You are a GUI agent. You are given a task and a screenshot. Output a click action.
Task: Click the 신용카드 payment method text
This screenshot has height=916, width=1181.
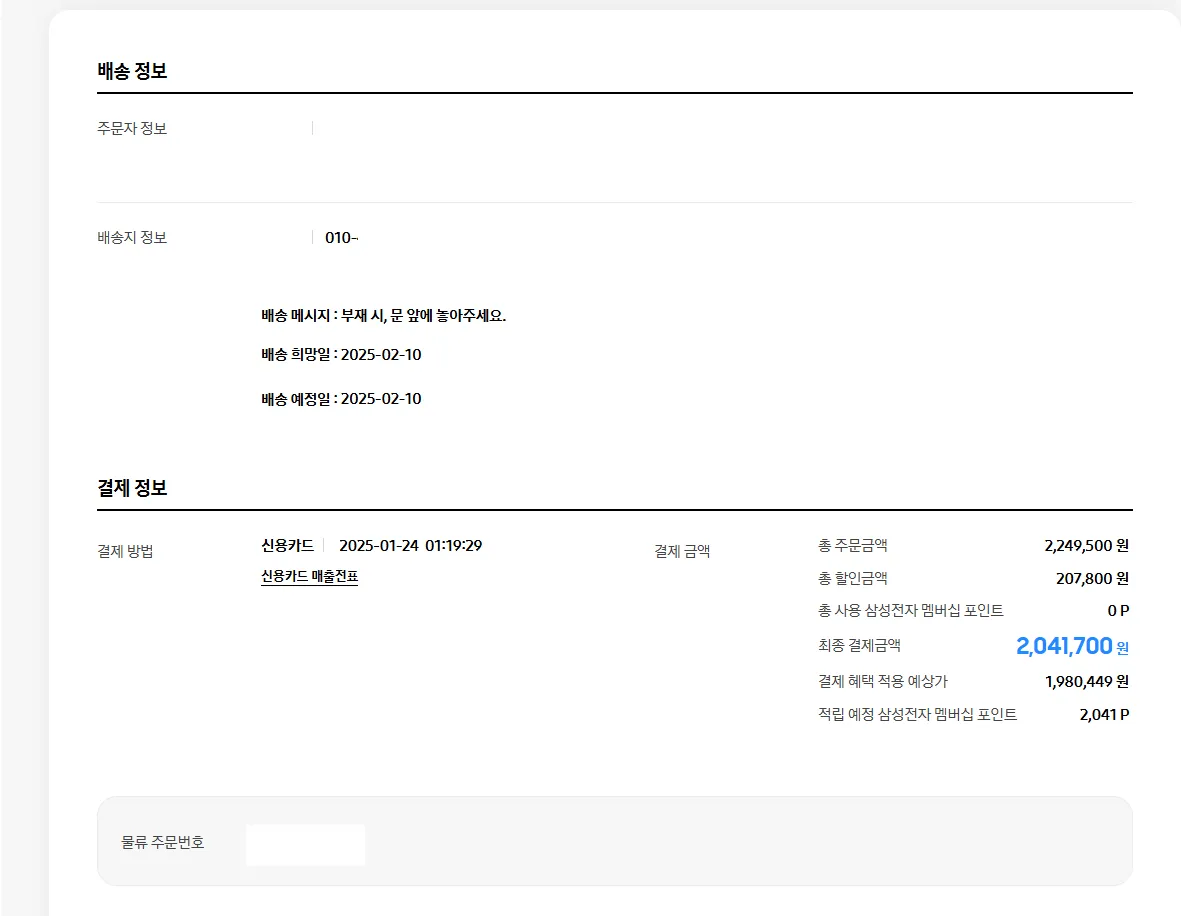click(285, 544)
